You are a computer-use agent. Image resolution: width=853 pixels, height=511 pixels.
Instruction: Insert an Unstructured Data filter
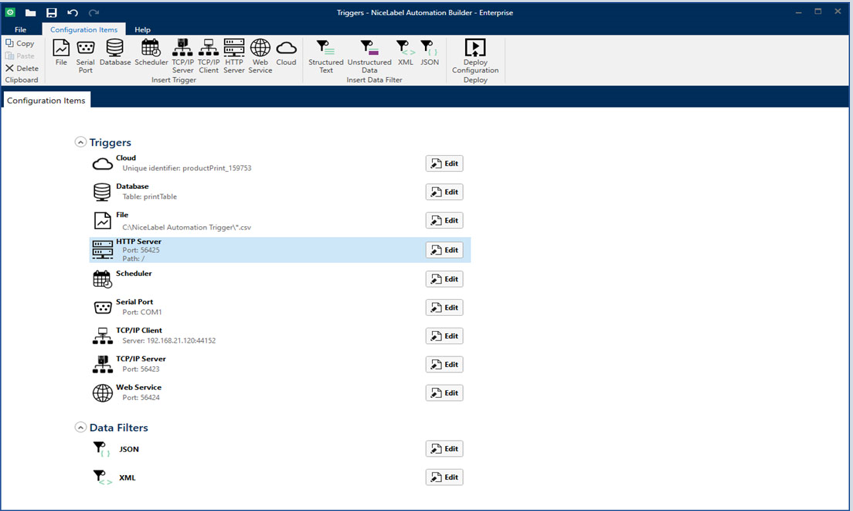(369, 56)
